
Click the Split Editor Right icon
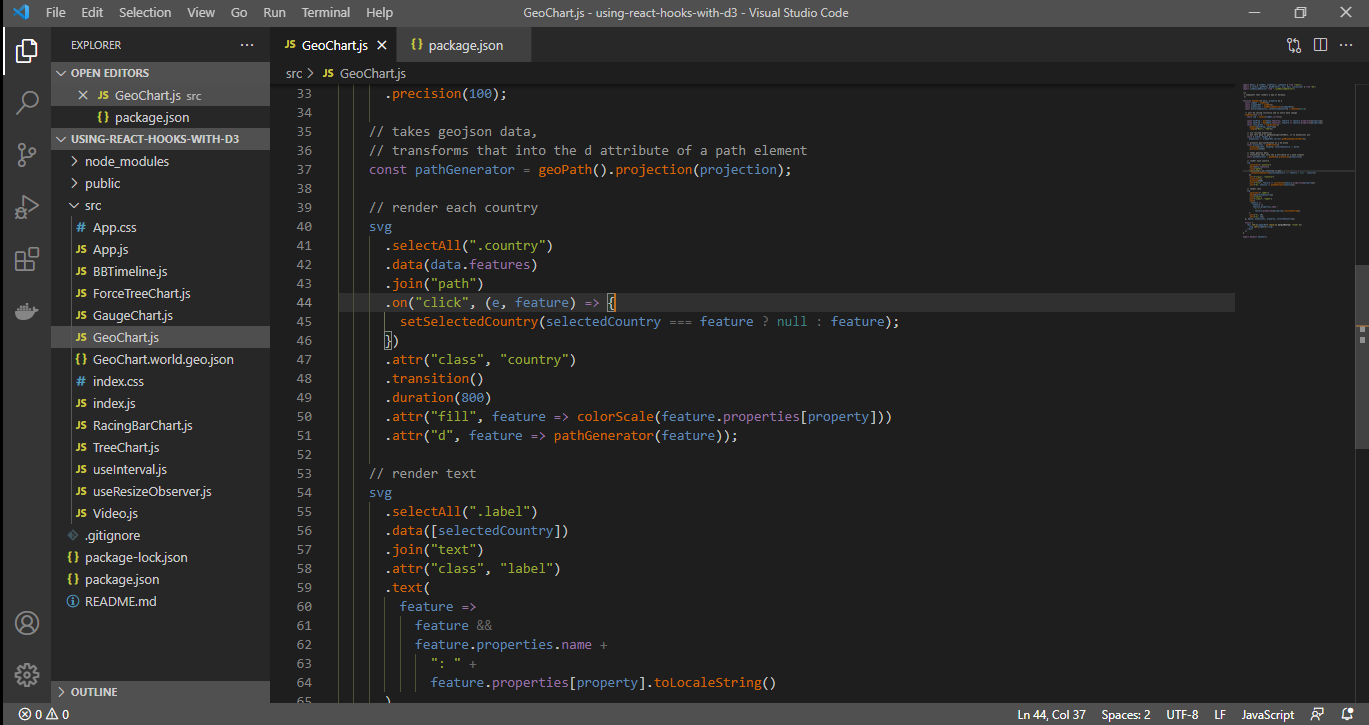[1320, 45]
